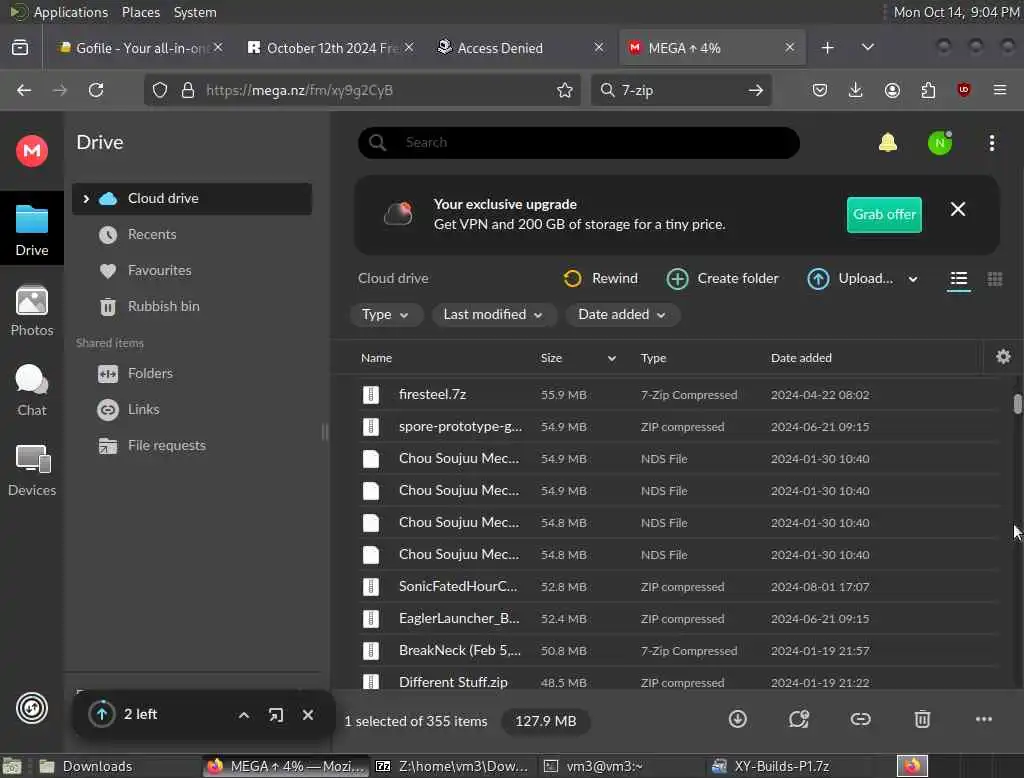Viewport: 1024px width, 778px height.
Task: Open Links in sidebar
Action: click(x=191, y=410)
